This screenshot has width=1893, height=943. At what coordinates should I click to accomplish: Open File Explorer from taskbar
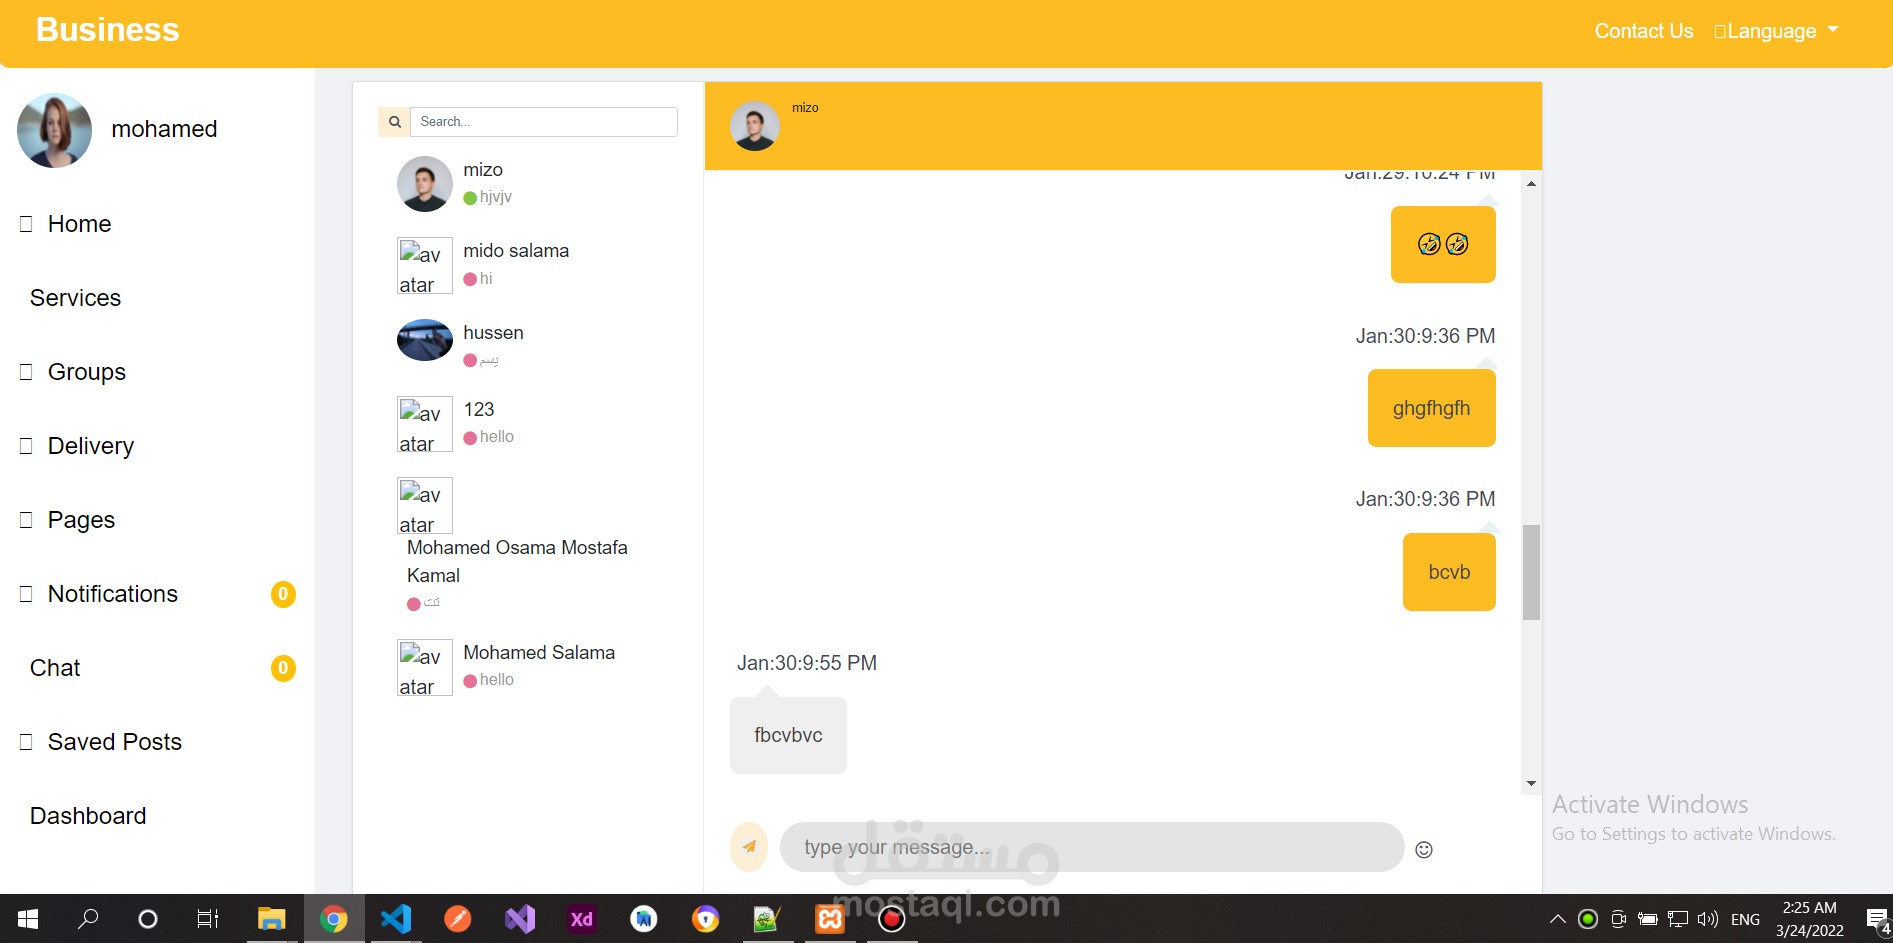point(272,919)
